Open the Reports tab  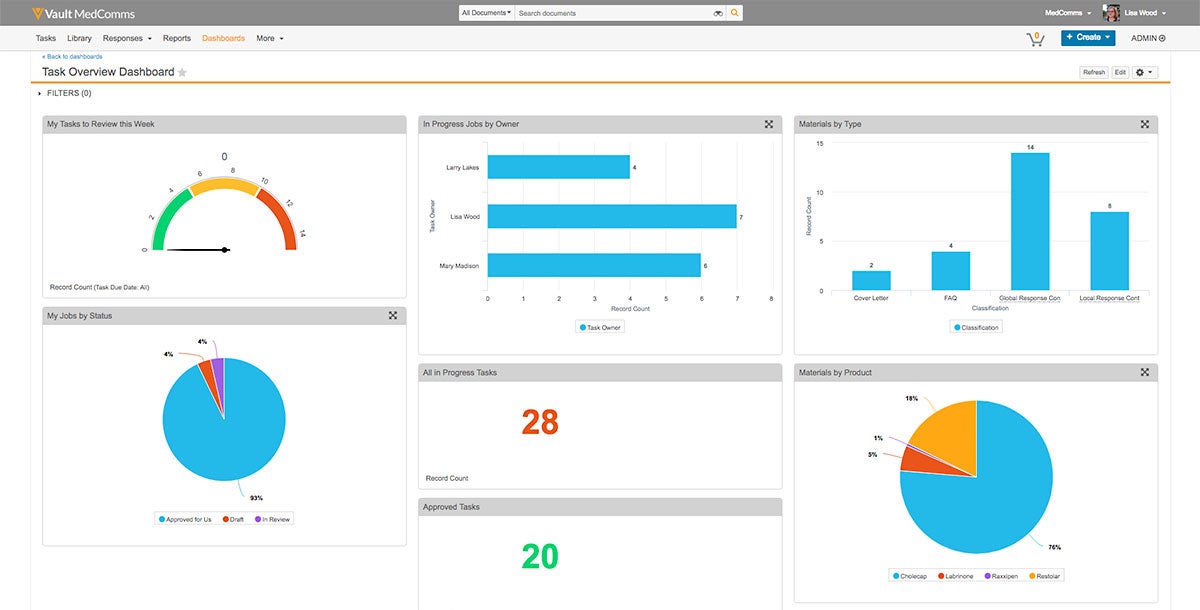pos(176,38)
